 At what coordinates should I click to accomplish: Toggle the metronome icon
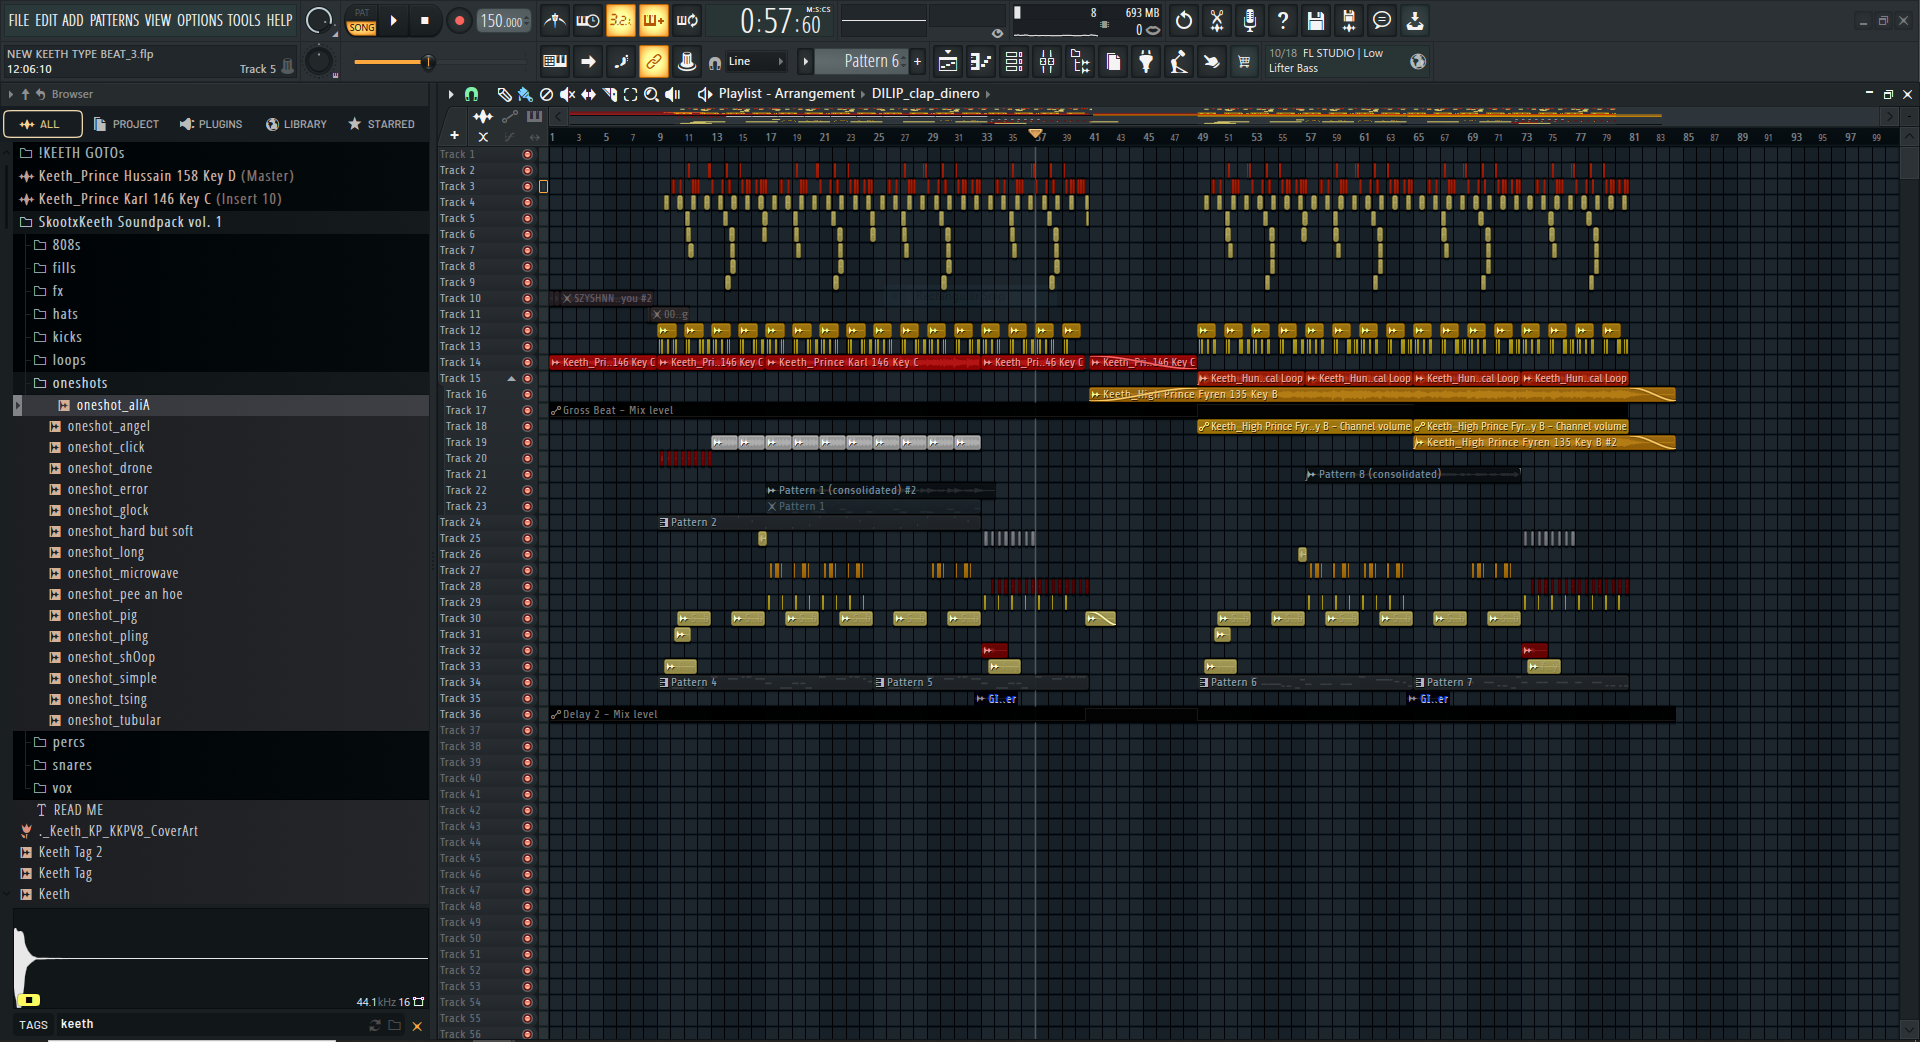(x=555, y=21)
